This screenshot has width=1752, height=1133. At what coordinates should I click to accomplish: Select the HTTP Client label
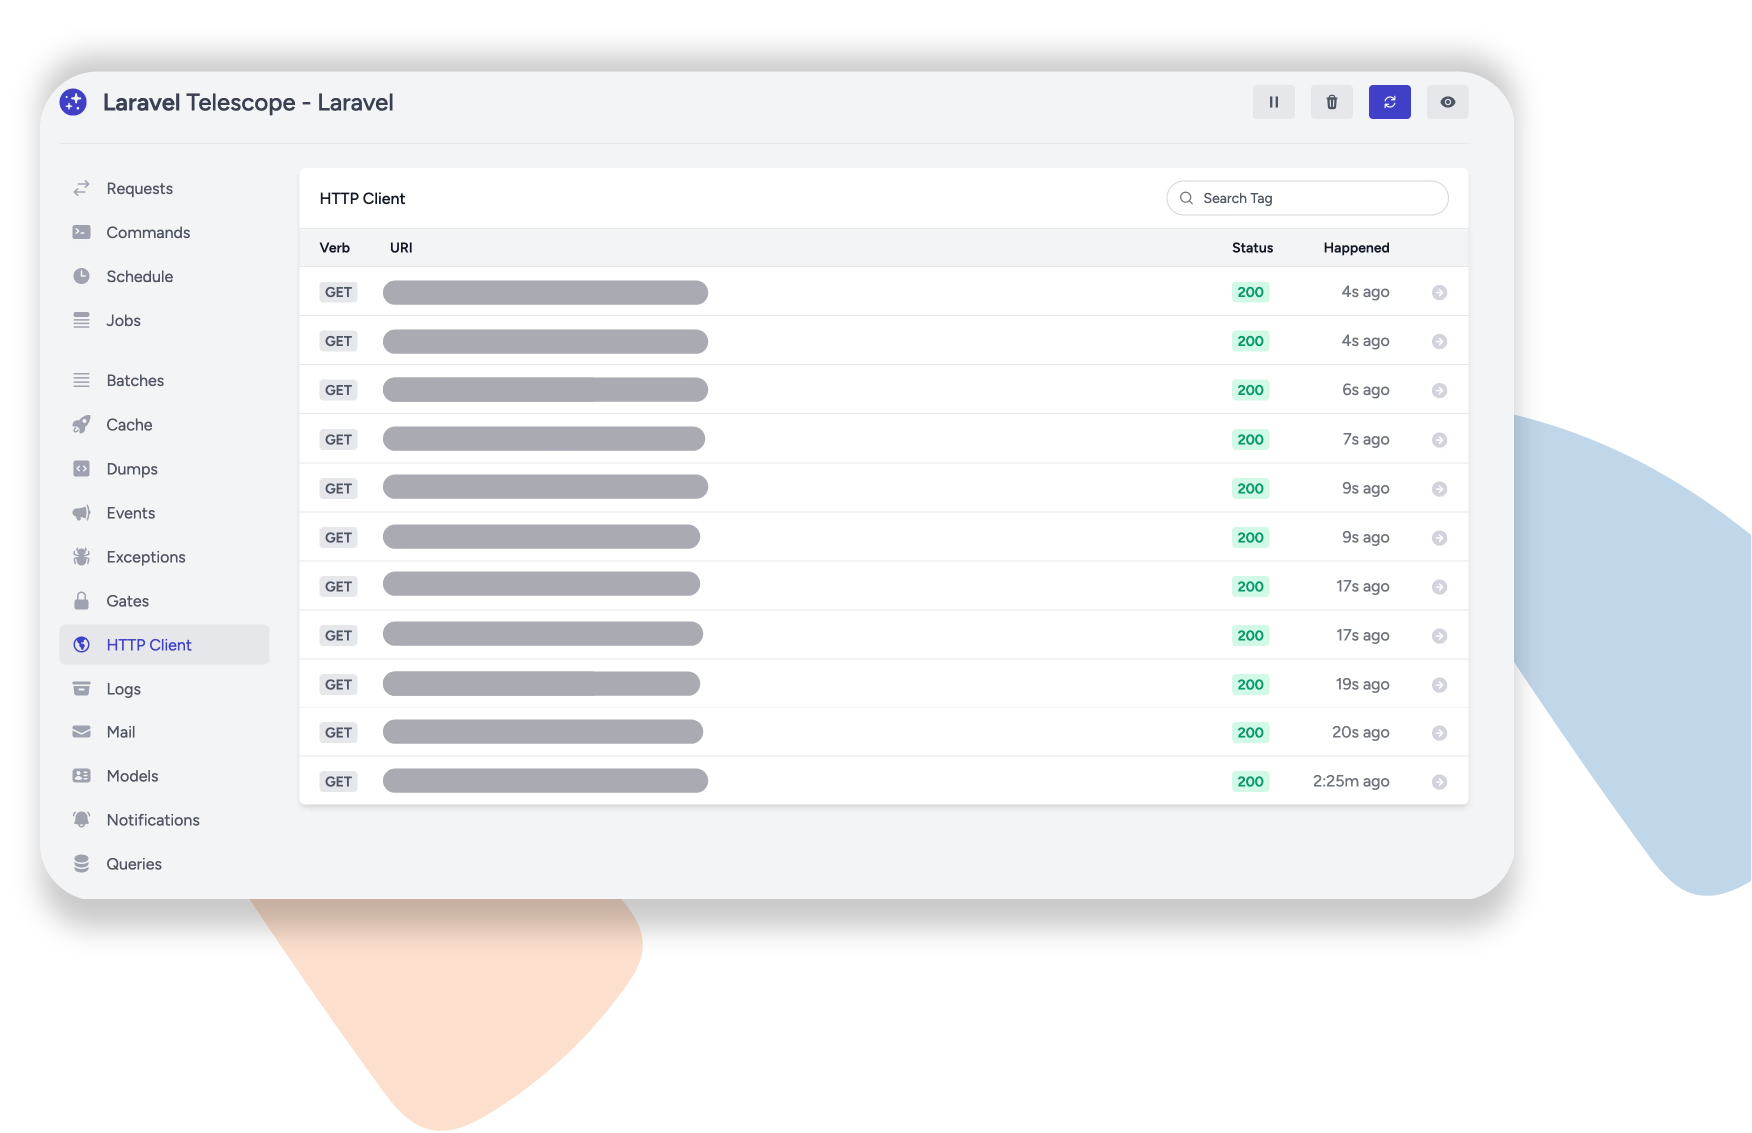(149, 644)
